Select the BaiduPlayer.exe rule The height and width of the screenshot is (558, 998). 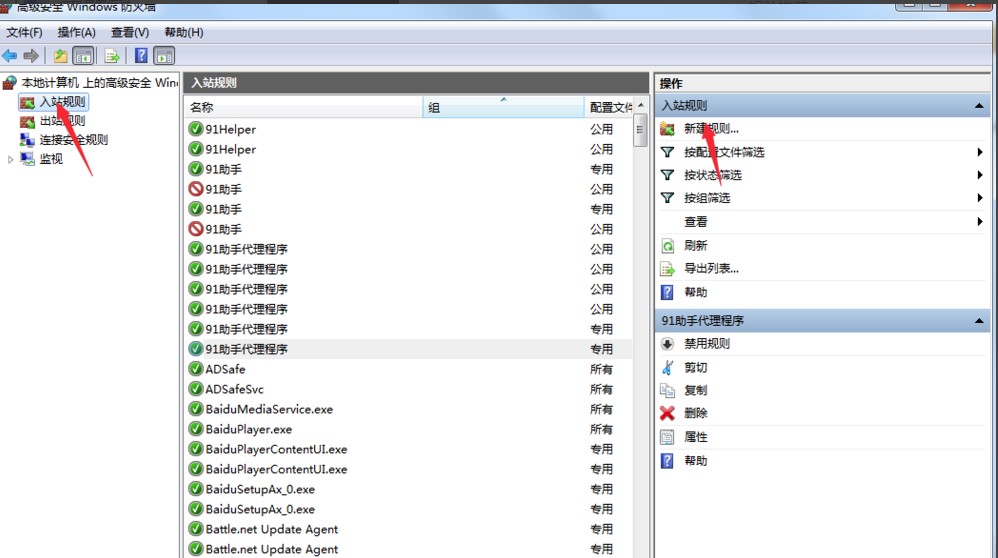click(408, 429)
